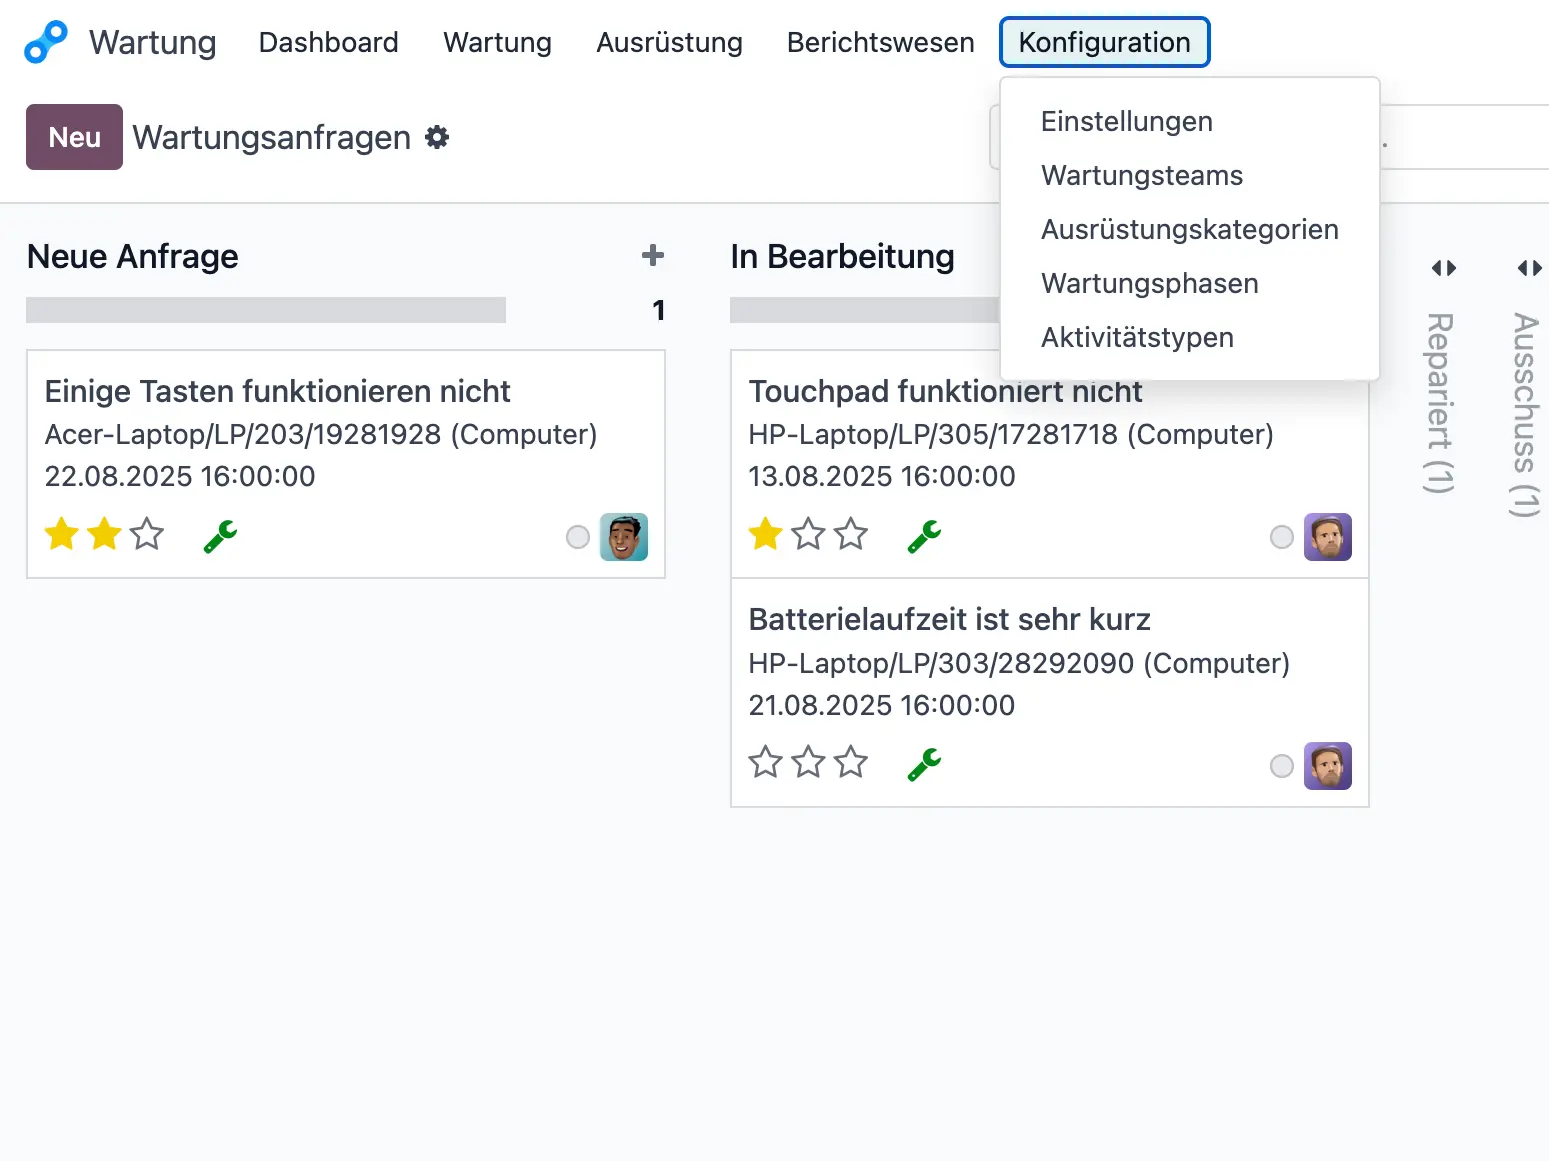The image size is (1549, 1161).
Task: Click the Neu button
Action: click(74, 137)
